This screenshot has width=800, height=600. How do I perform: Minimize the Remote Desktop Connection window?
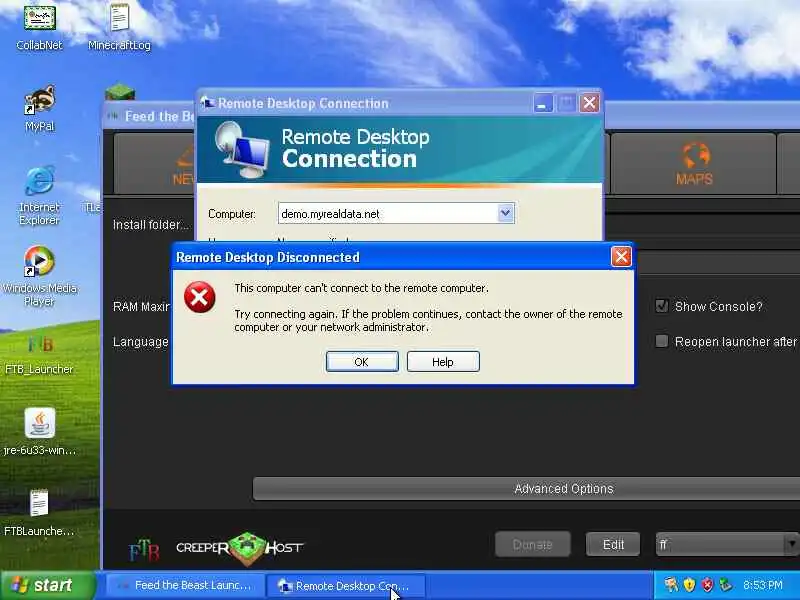(543, 103)
